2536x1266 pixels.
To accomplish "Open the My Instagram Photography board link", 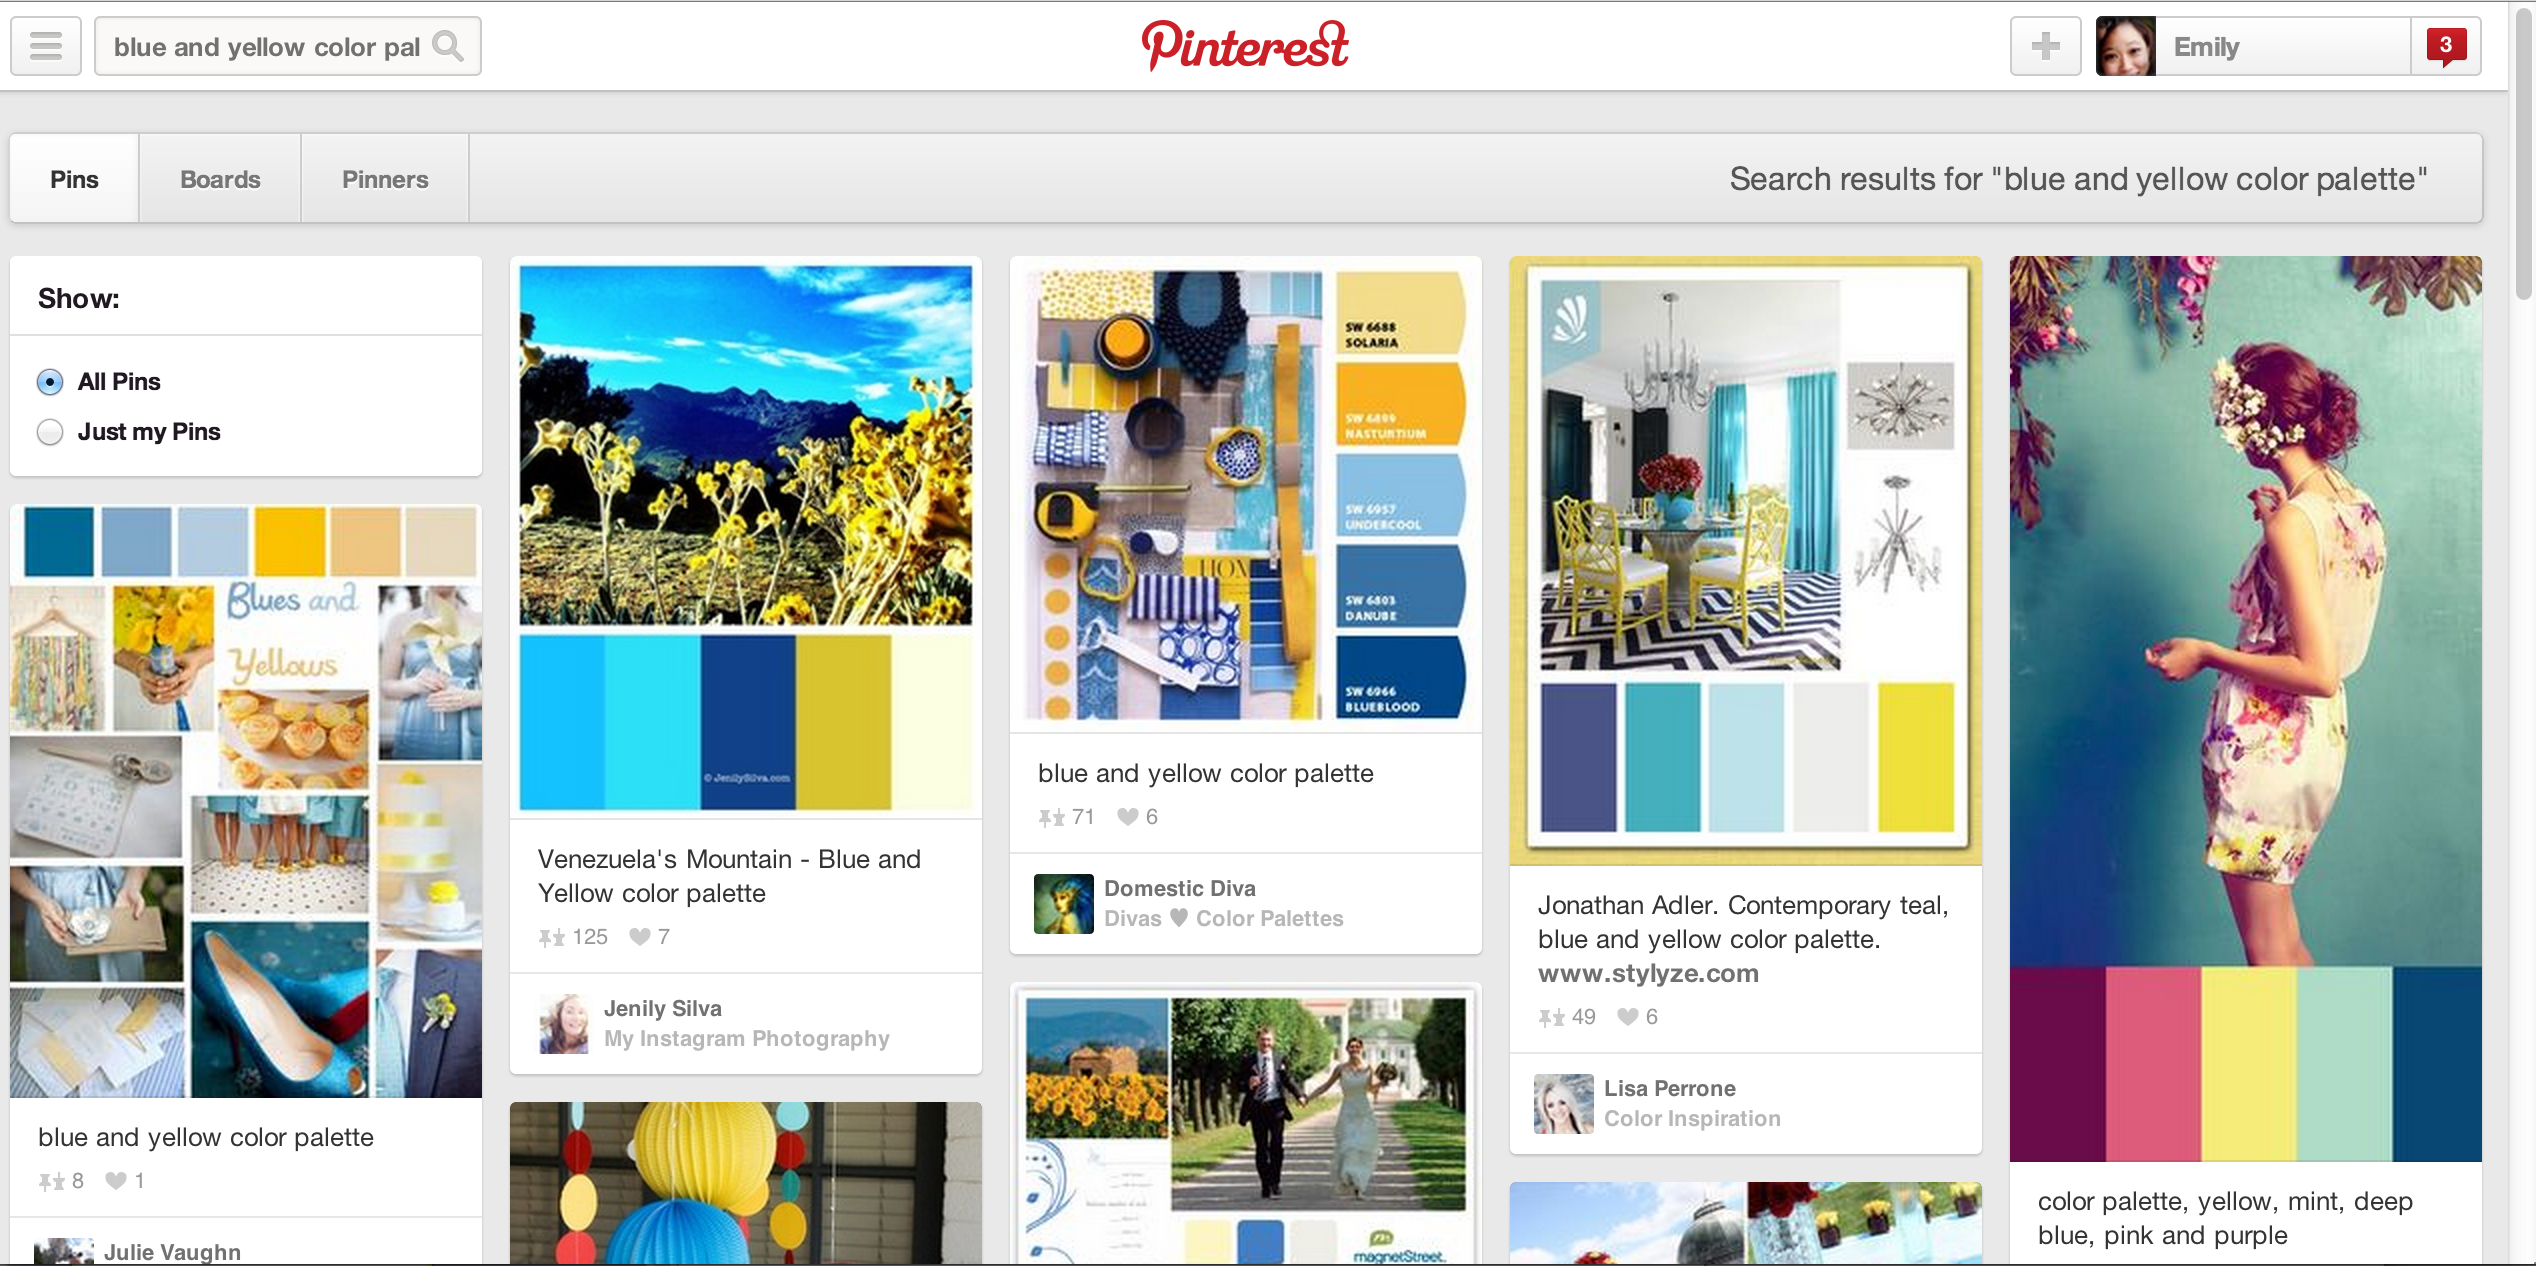I will 746,1038.
